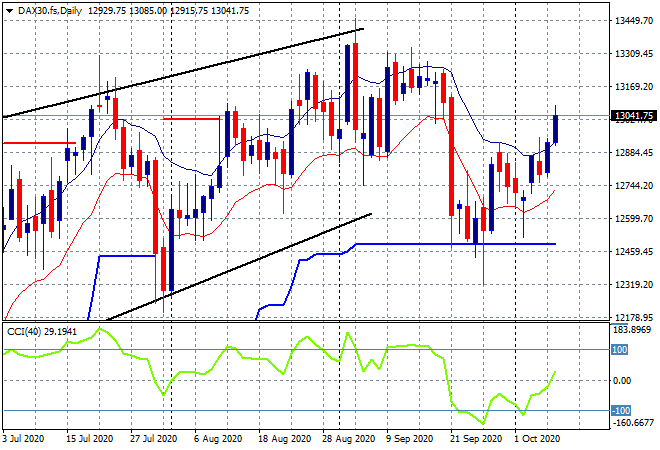Click the 13309.45 price axis label
Screen dimensions: 660x450
click(x=633, y=53)
